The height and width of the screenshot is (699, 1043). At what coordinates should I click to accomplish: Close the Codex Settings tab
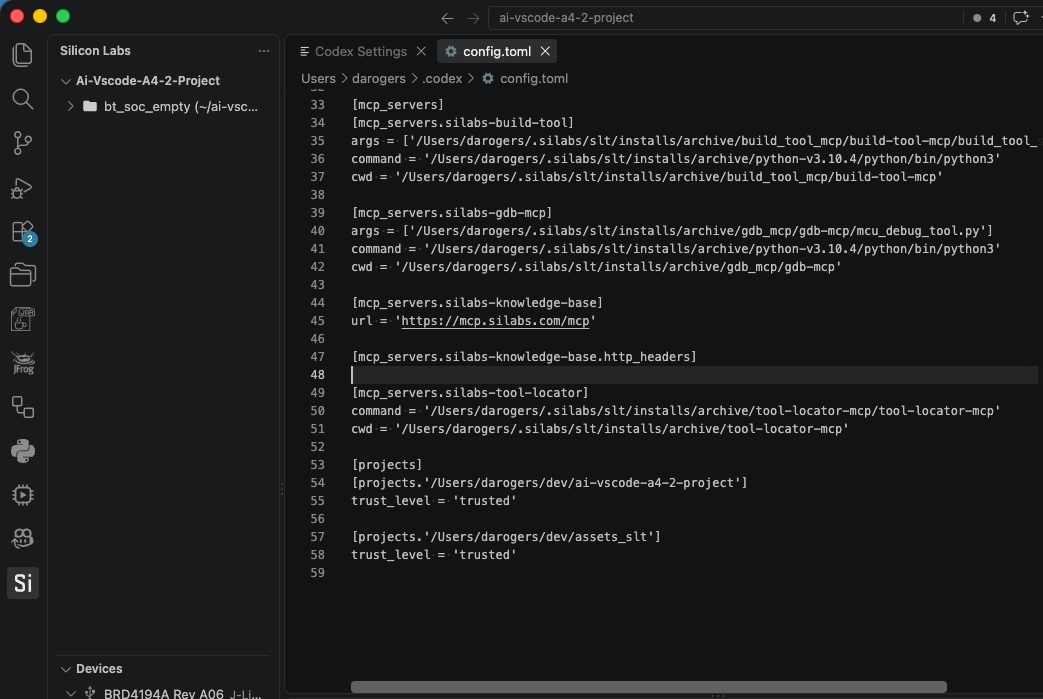pyautogui.click(x=421, y=51)
